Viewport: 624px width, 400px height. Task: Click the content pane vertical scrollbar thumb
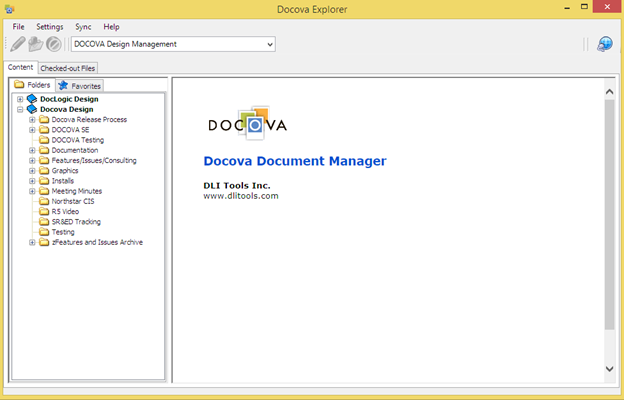(609, 215)
